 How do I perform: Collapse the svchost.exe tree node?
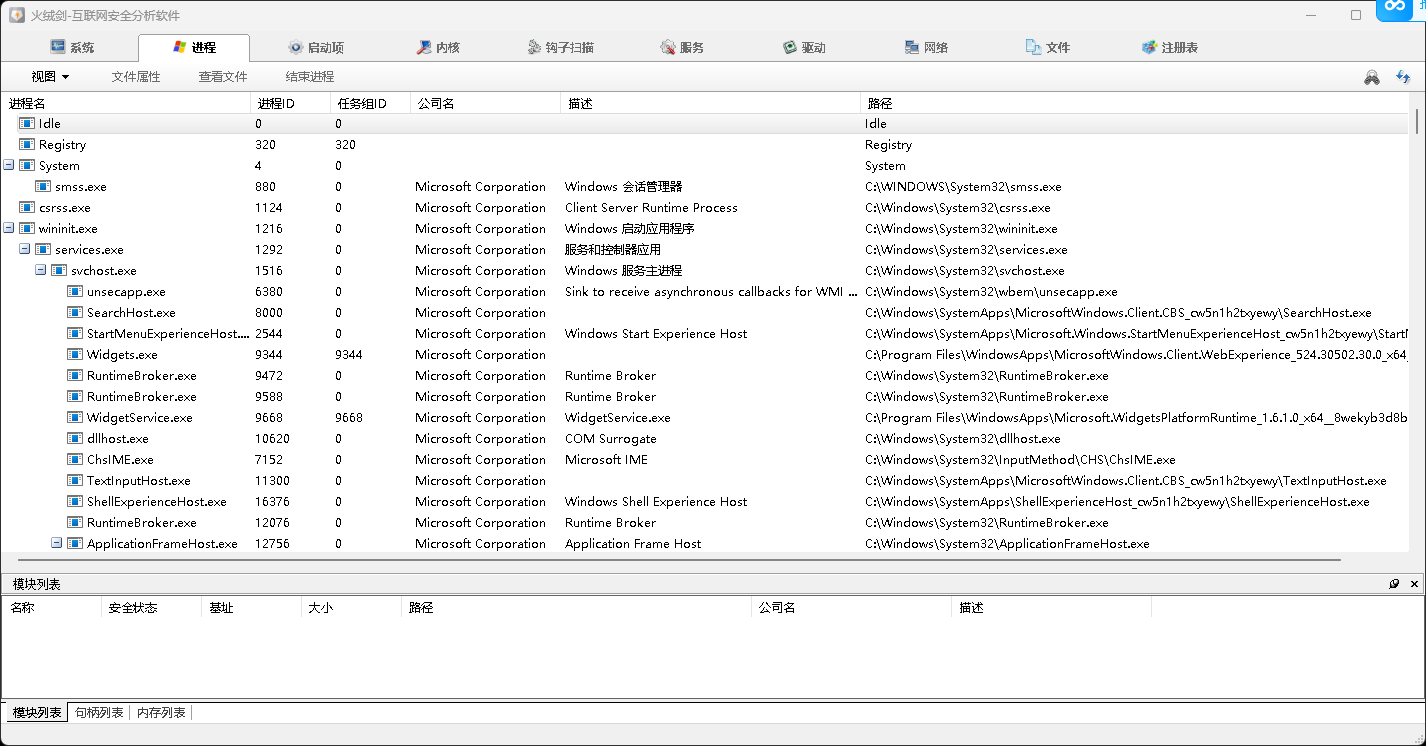pos(41,270)
